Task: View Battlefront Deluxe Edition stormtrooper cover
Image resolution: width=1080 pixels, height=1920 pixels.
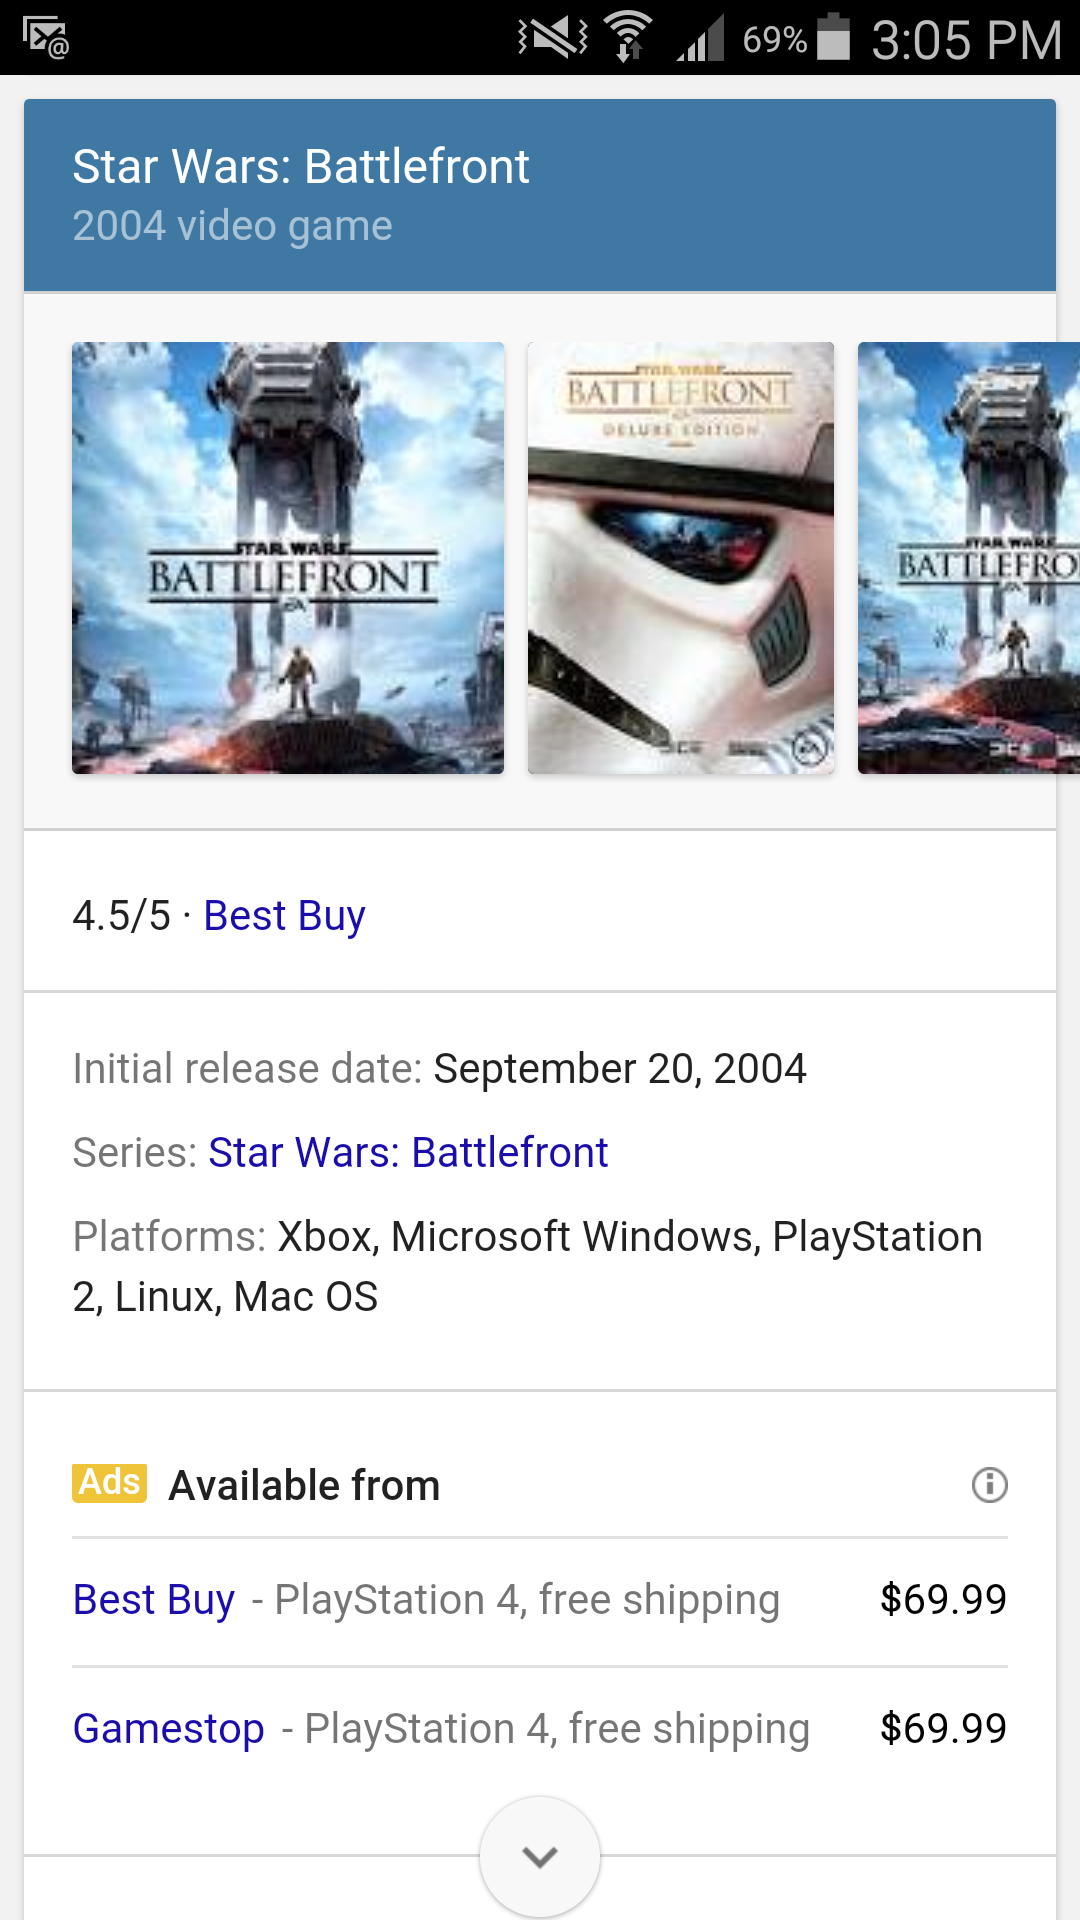Action: (681, 558)
